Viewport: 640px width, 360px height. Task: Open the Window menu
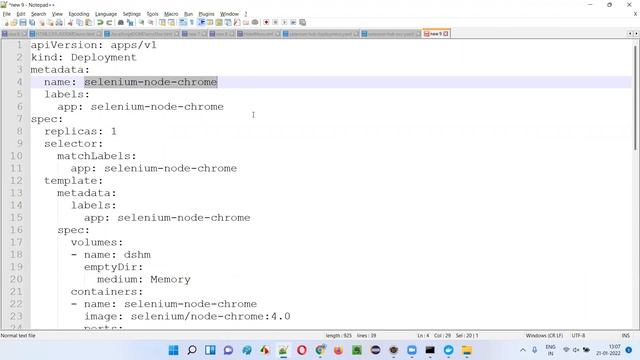(229, 14)
